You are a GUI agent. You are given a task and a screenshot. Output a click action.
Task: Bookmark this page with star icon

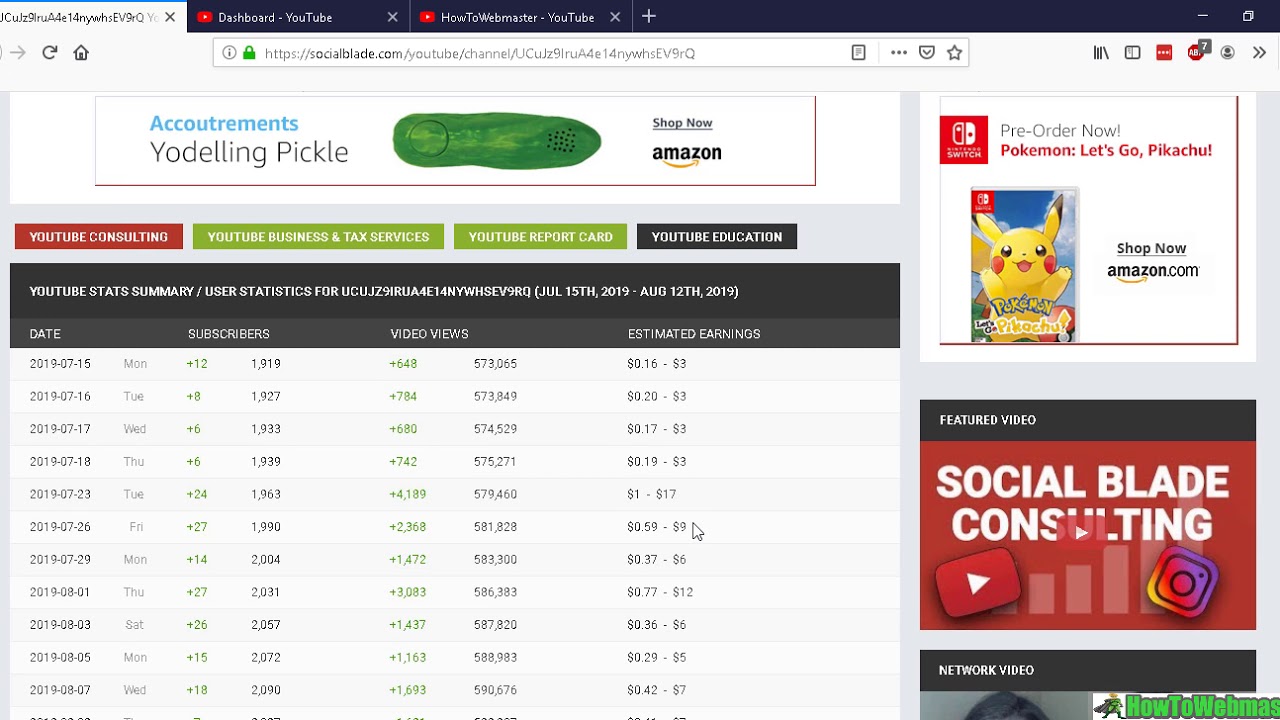[x=955, y=53]
